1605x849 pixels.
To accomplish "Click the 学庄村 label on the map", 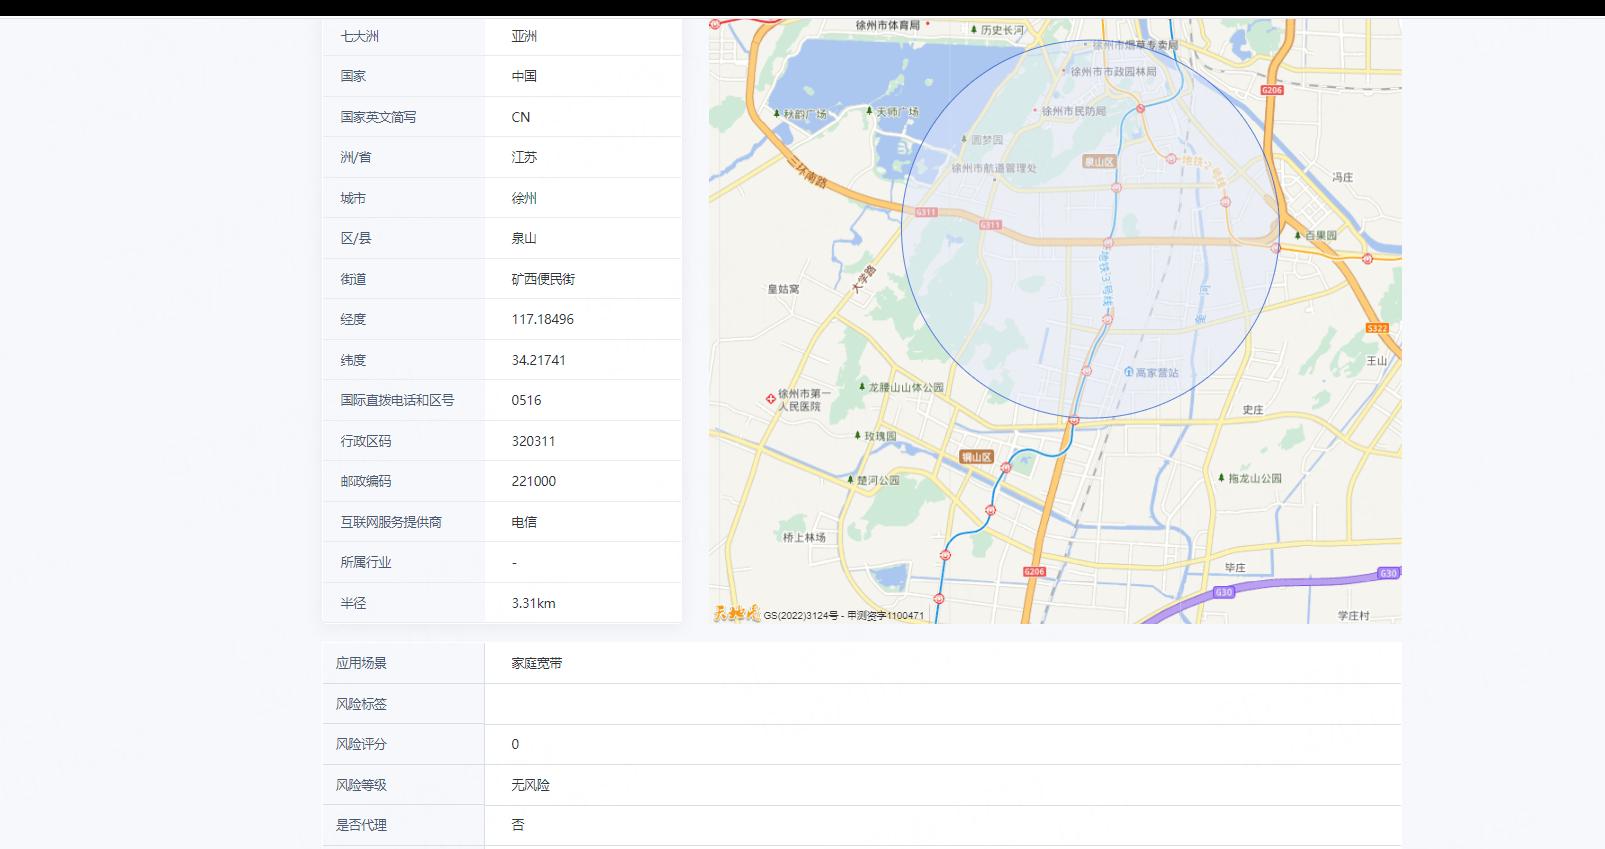I will pyautogui.click(x=1354, y=615).
